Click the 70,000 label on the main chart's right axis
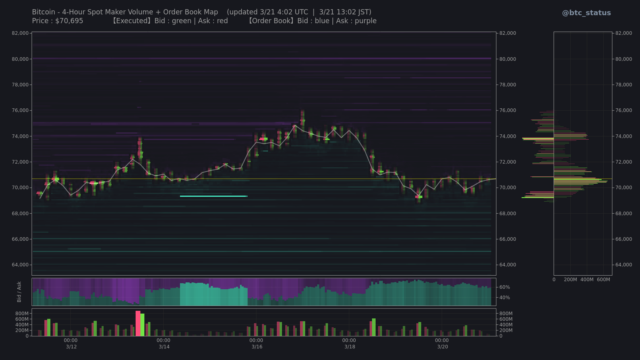 pyautogui.click(x=507, y=188)
